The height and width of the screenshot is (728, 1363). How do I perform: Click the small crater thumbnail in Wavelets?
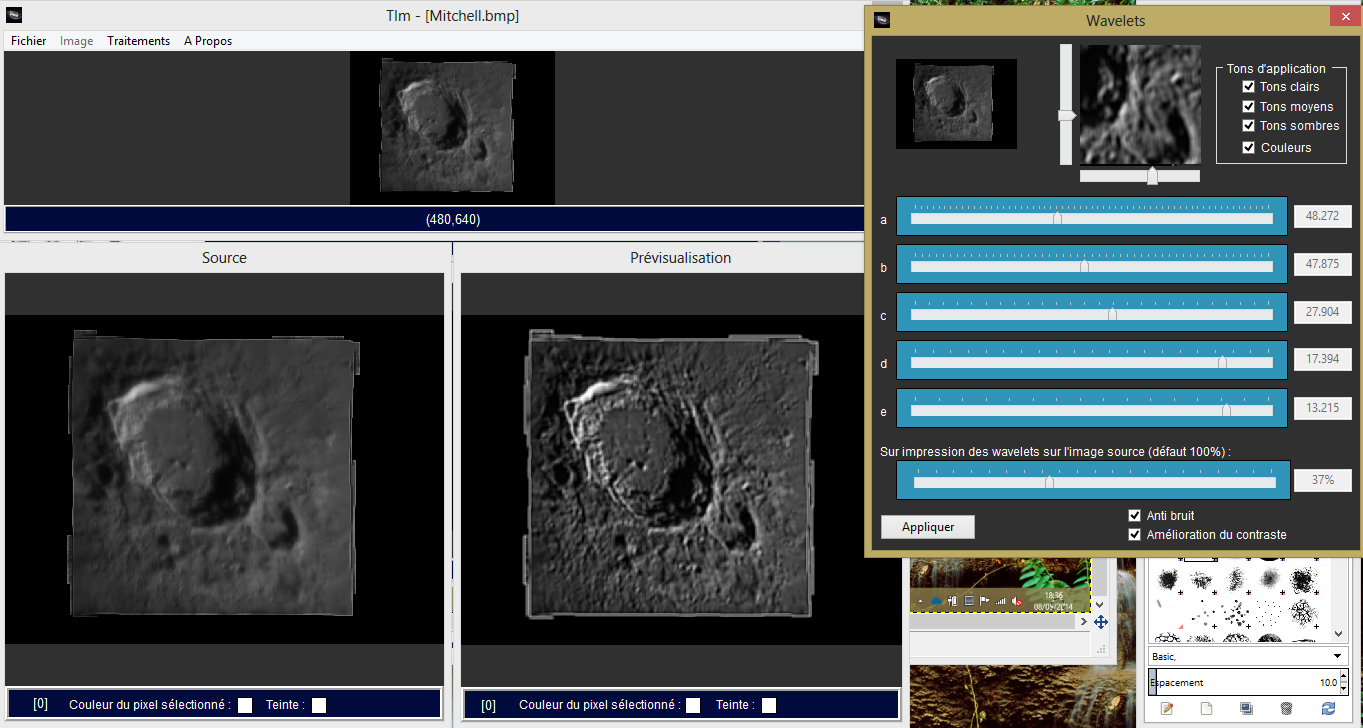[956, 104]
